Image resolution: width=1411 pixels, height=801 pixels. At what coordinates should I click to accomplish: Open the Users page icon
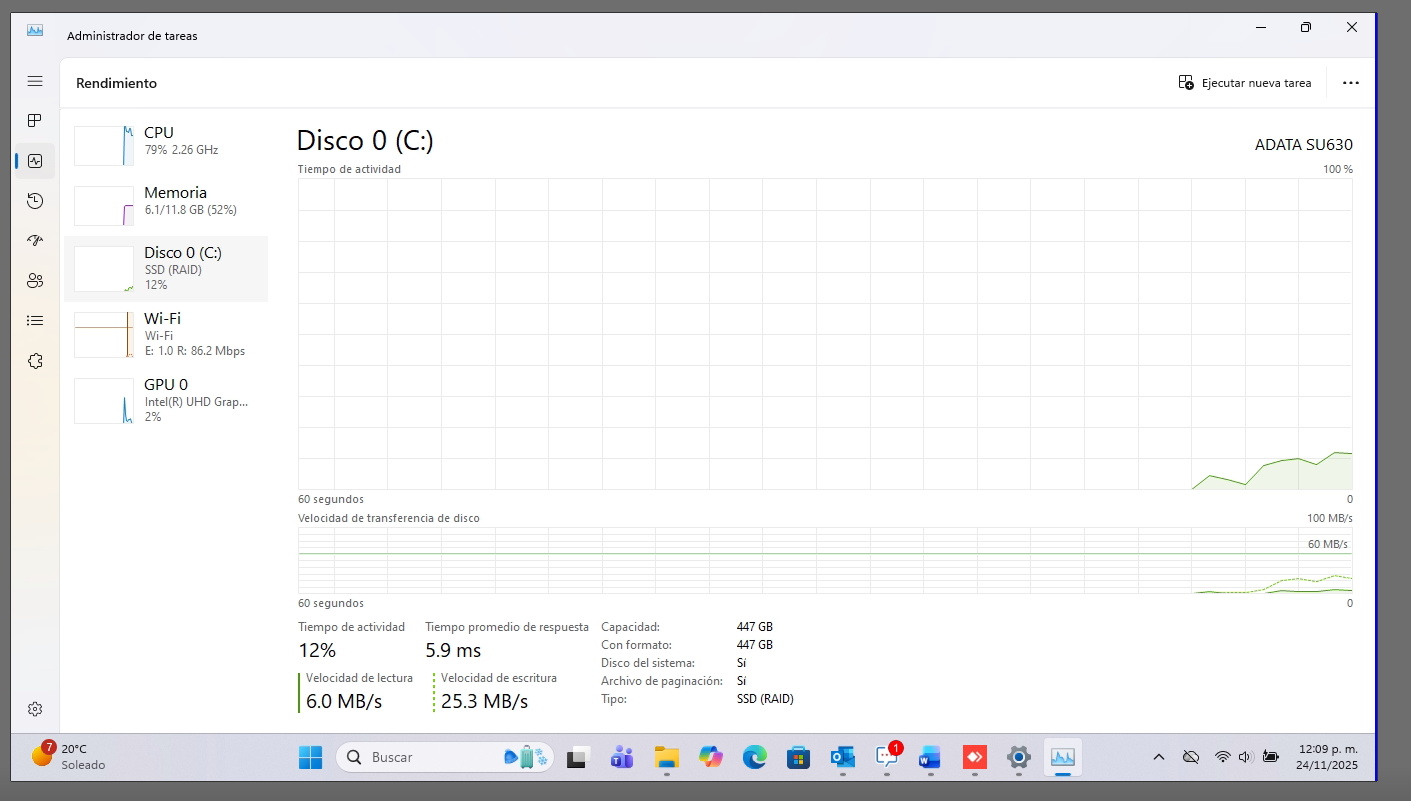(x=35, y=281)
